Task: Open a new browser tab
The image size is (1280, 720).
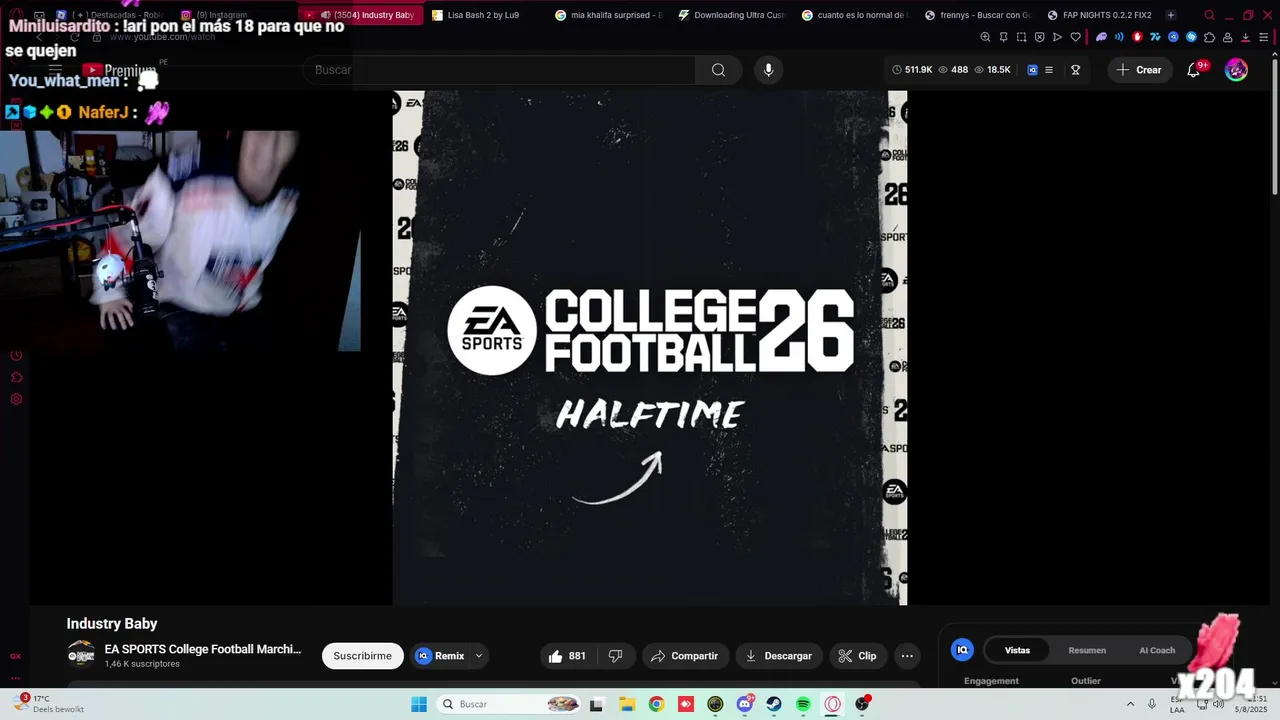Action: click(x=1171, y=15)
